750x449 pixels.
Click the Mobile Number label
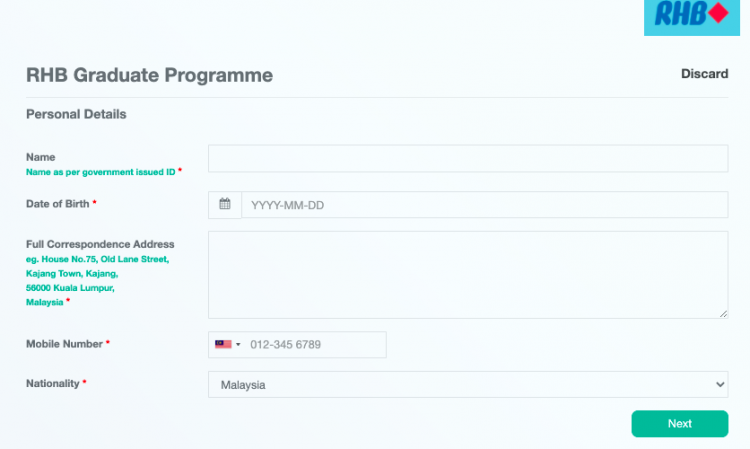(x=64, y=343)
